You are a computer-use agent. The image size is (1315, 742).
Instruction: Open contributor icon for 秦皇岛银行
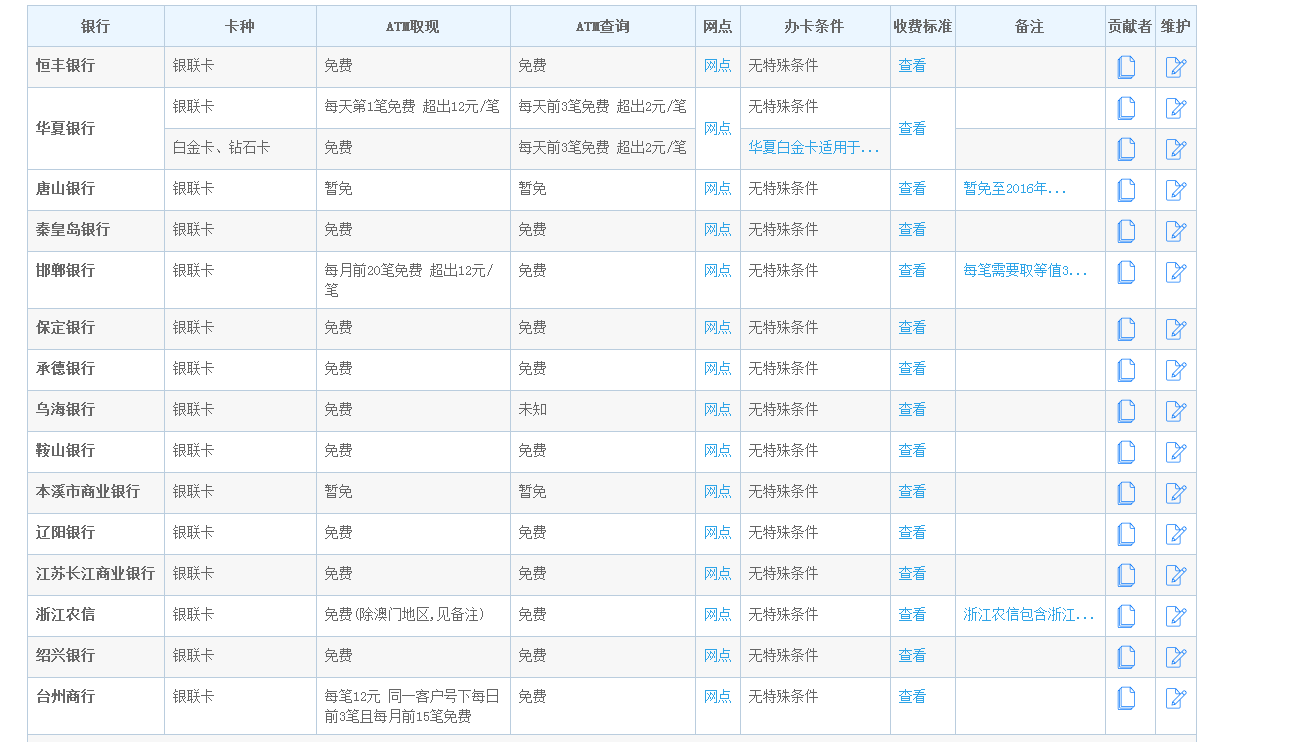[x=1126, y=231]
